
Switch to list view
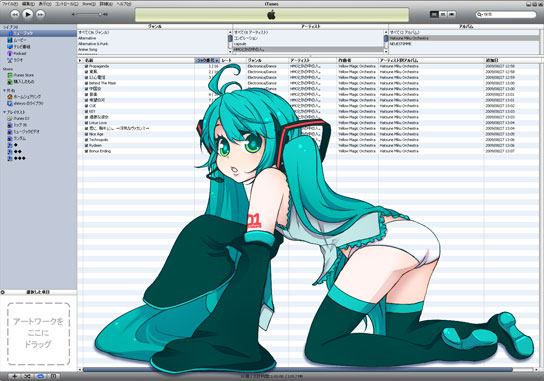(x=434, y=14)
